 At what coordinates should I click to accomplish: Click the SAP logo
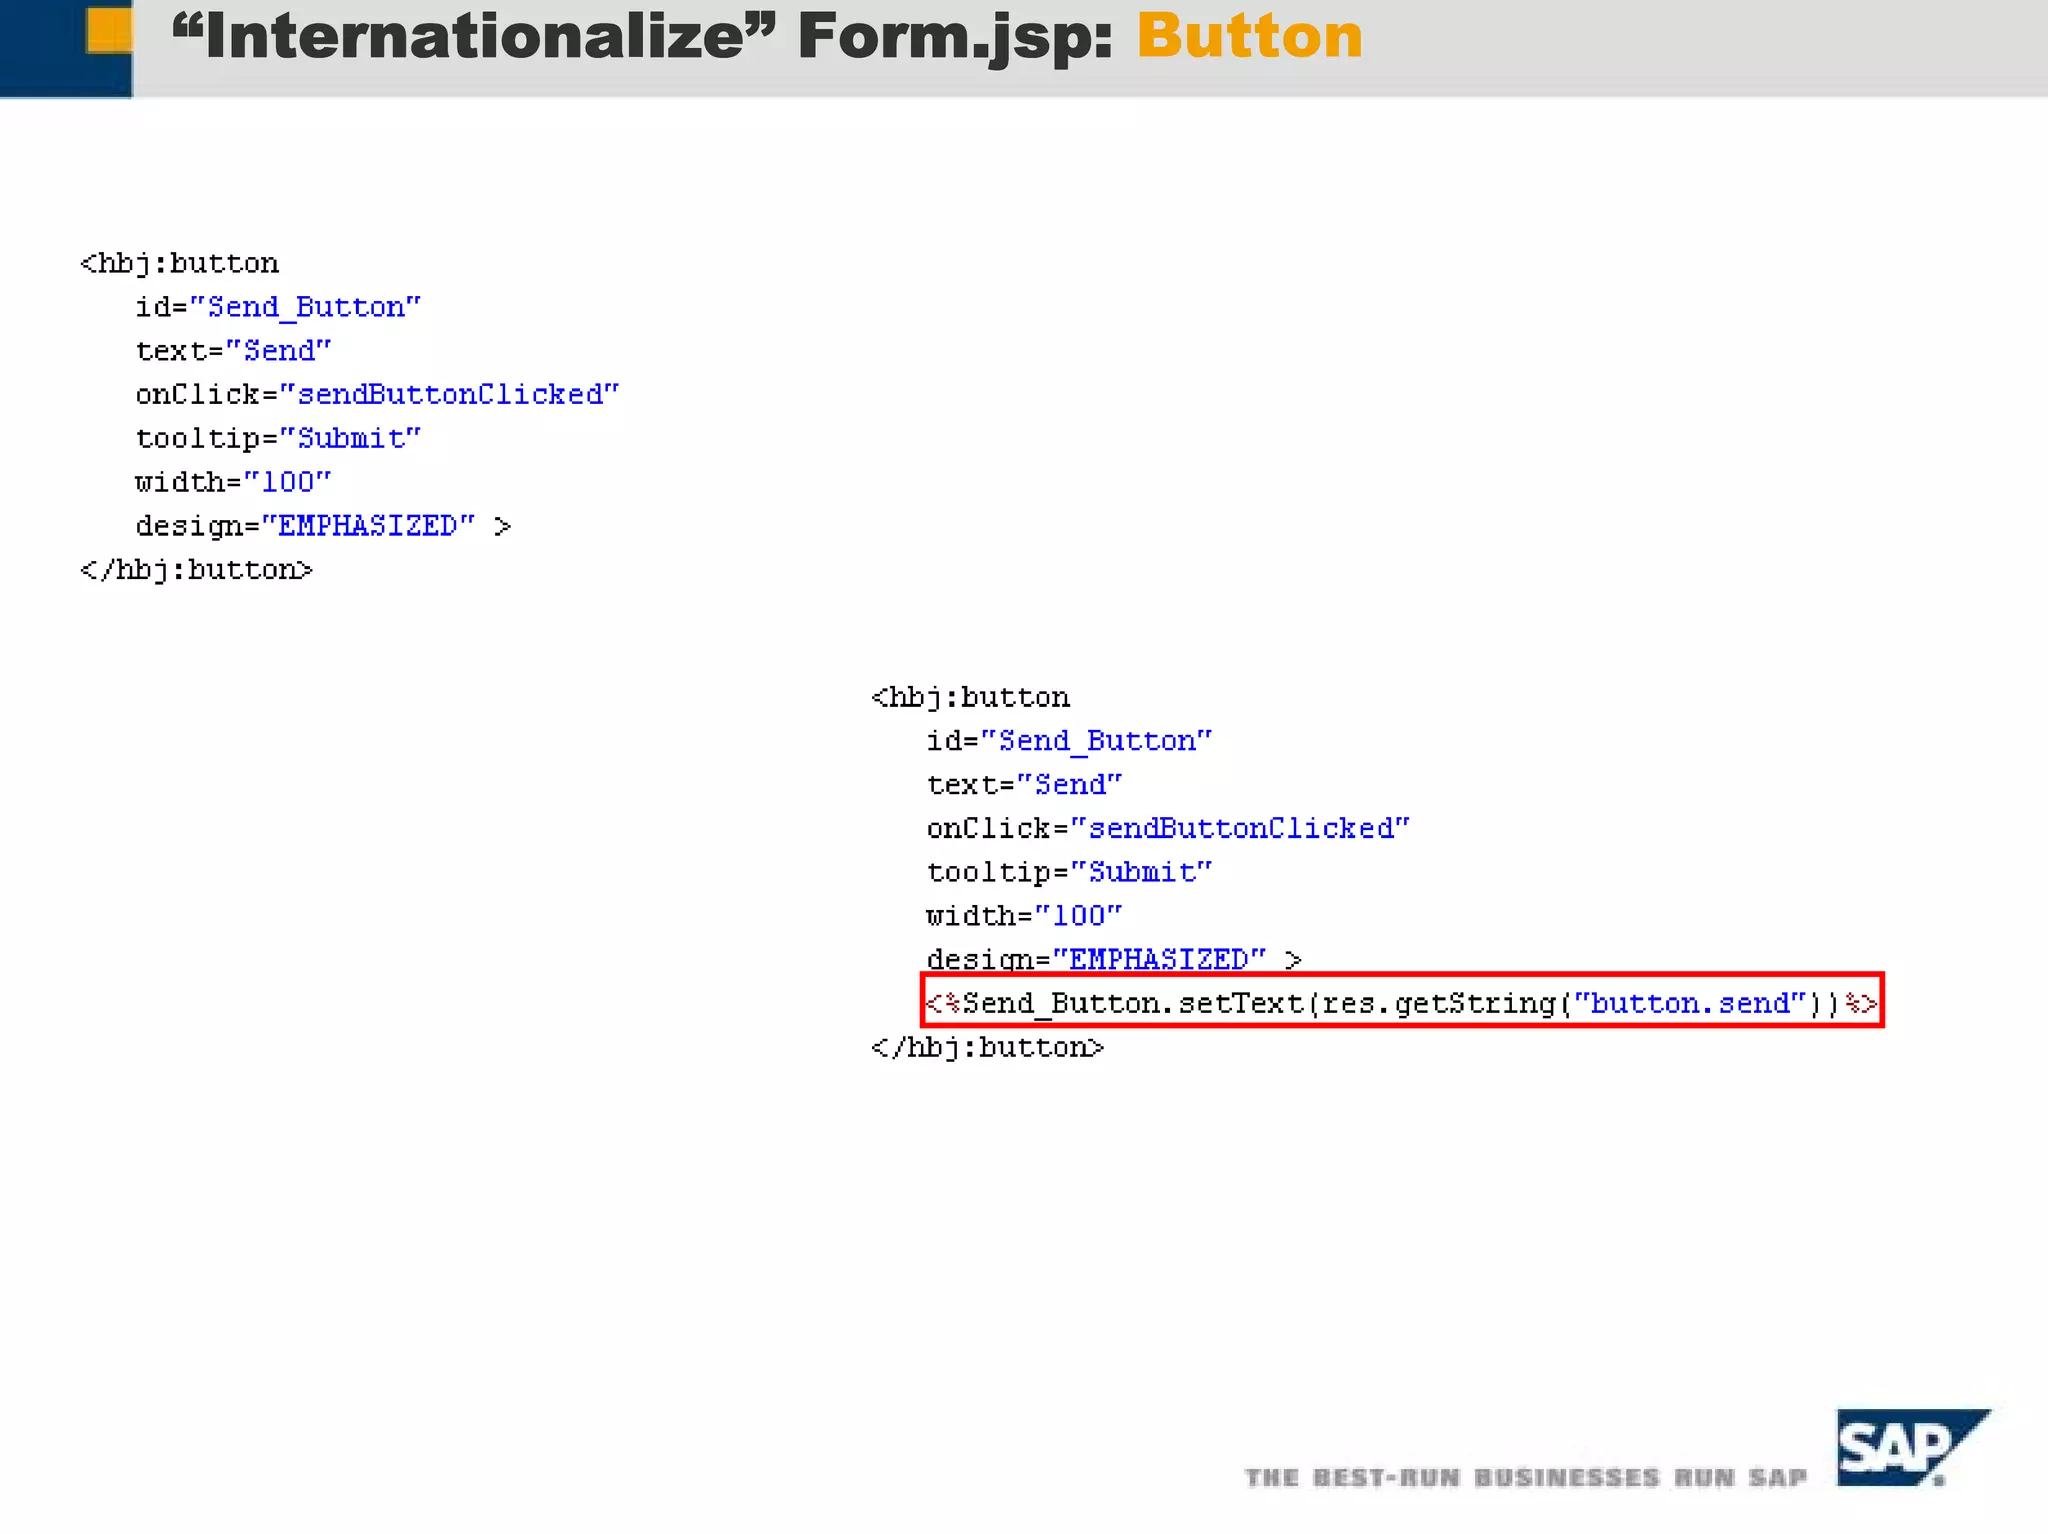click(x=1912, y=1447)
